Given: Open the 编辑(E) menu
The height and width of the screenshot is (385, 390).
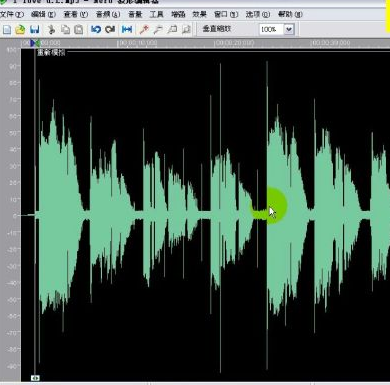Looking at the screenshot, I should pyautogui.click(x=43, y=14).
